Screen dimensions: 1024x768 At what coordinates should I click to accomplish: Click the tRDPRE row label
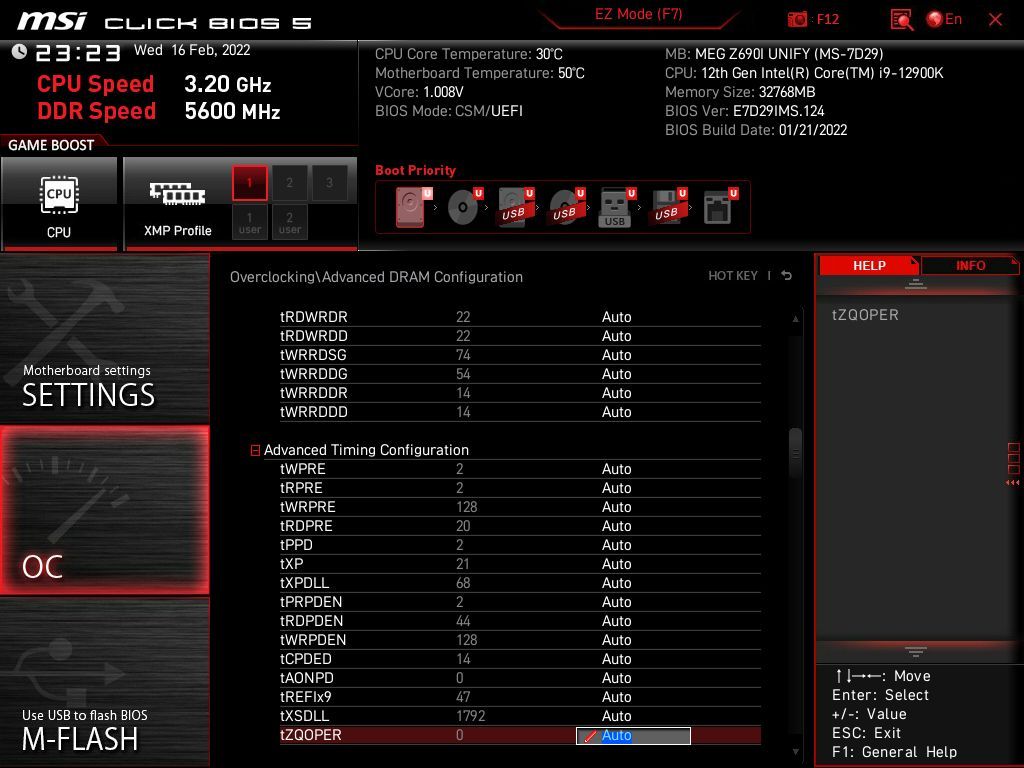coord(306,526)
